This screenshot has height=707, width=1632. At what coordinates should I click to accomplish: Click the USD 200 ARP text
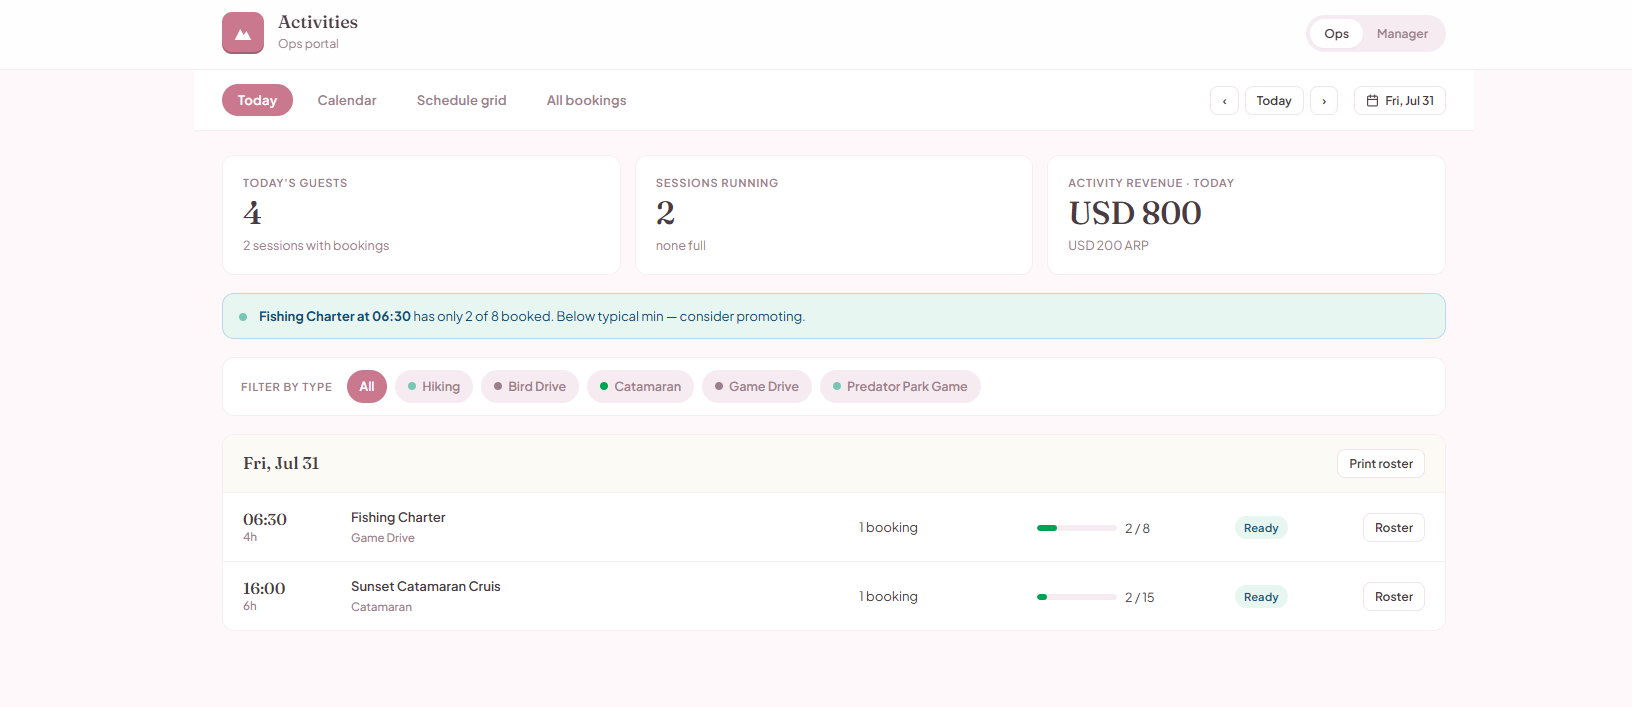click(x=1108, y=246)
